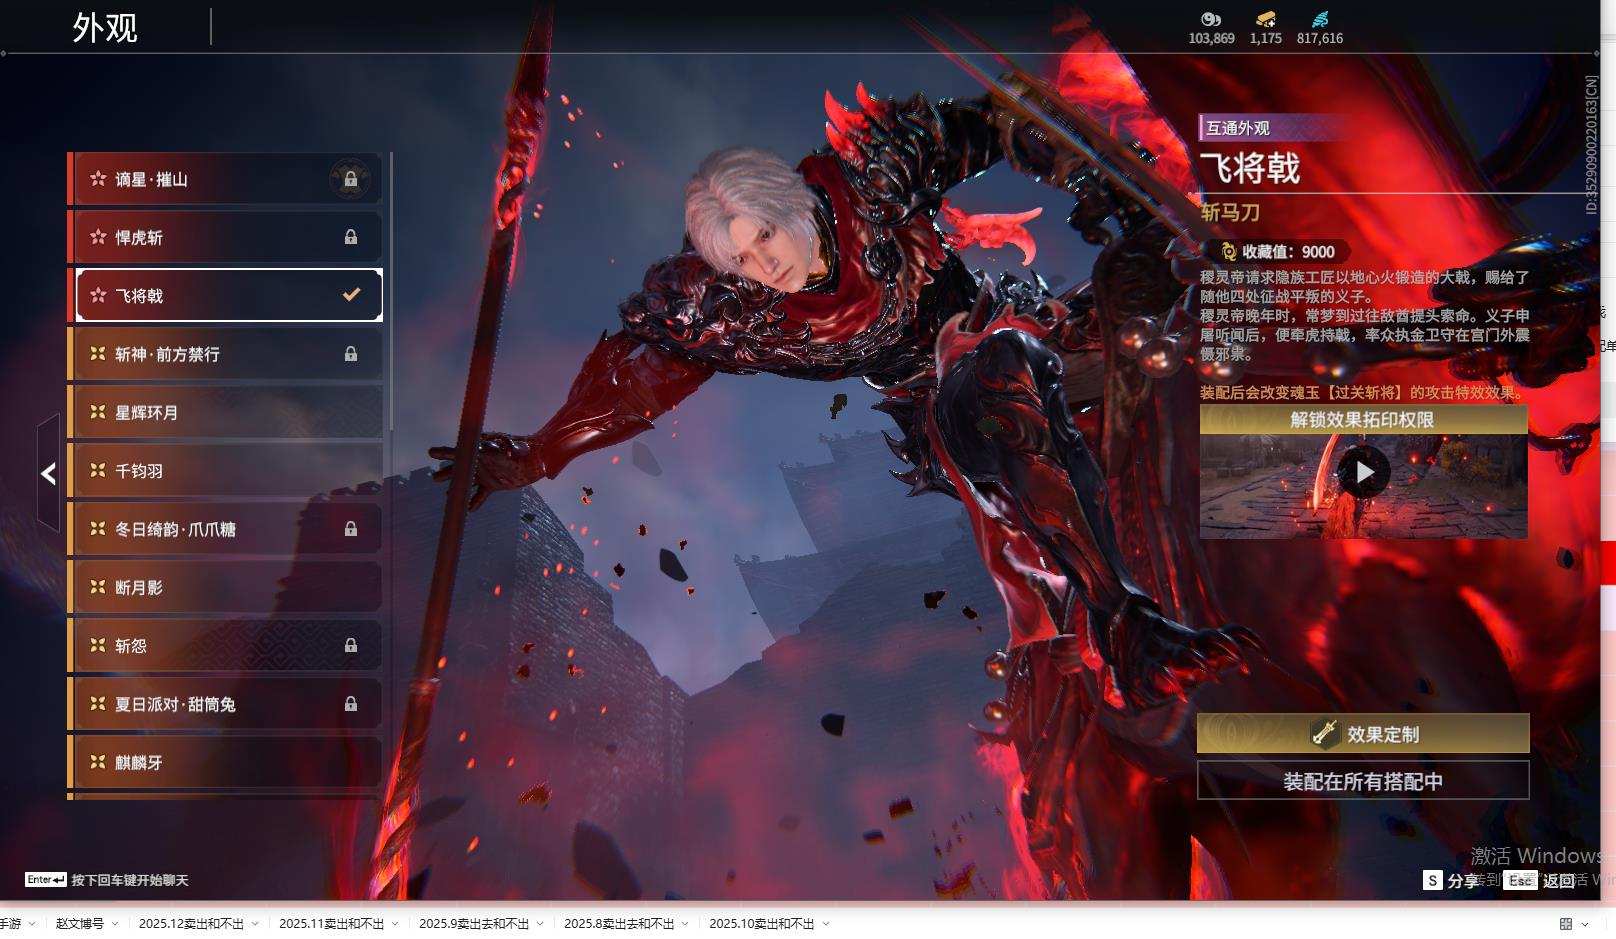Open the 2025.11卖出和不出 sheet tab

click(331, 924)
